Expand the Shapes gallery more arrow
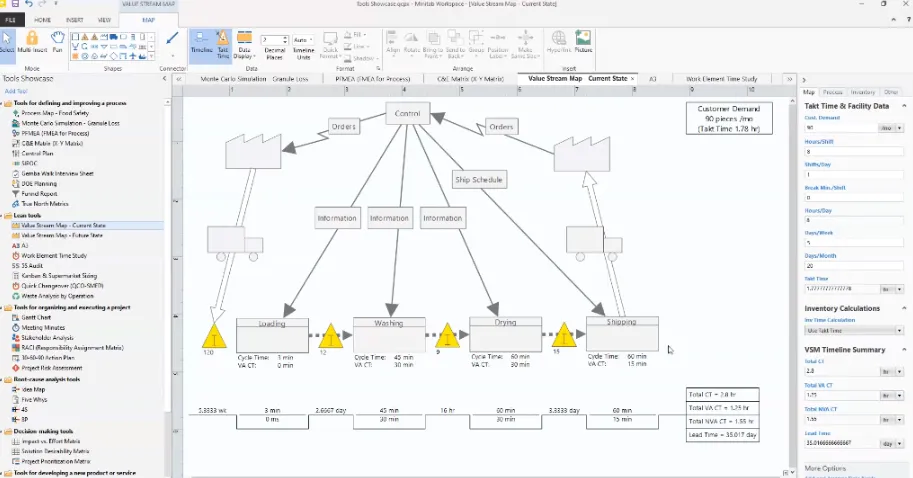 point(152,56)
